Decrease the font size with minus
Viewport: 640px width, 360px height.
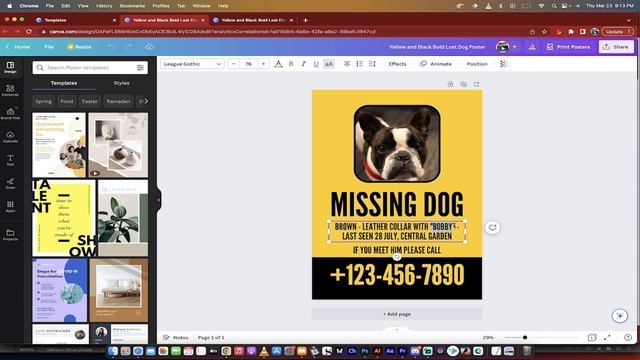pos(233,64)
